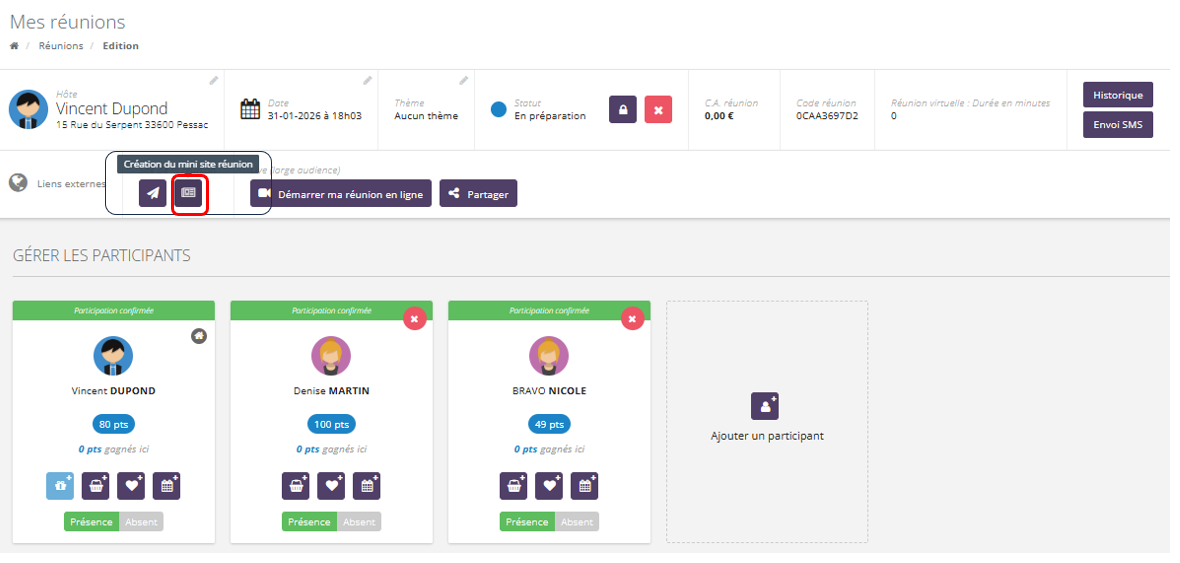Click heart wishlist icon for Bravo Nicole
This screenshot has height=563, width=1180.
click(549, 486)
